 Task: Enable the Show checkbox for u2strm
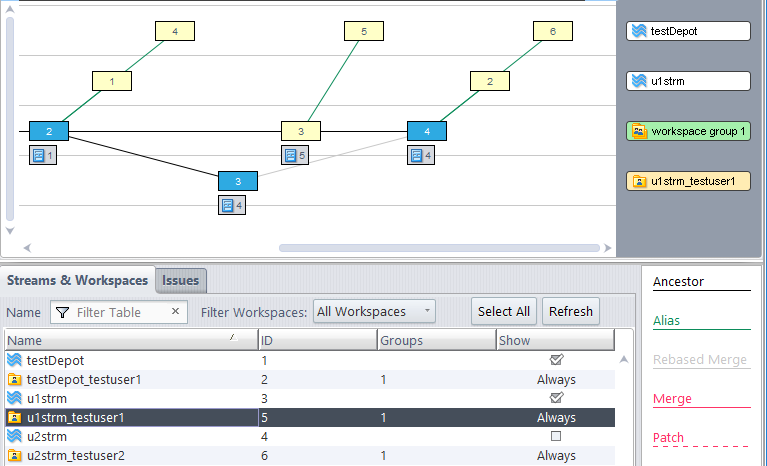pyautogui.click(x=556, y=436)
